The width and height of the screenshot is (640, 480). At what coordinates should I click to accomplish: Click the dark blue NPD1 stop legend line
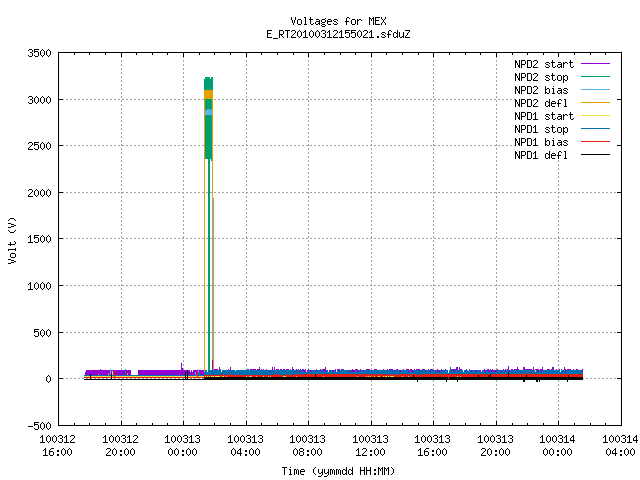tap(595, 129)
